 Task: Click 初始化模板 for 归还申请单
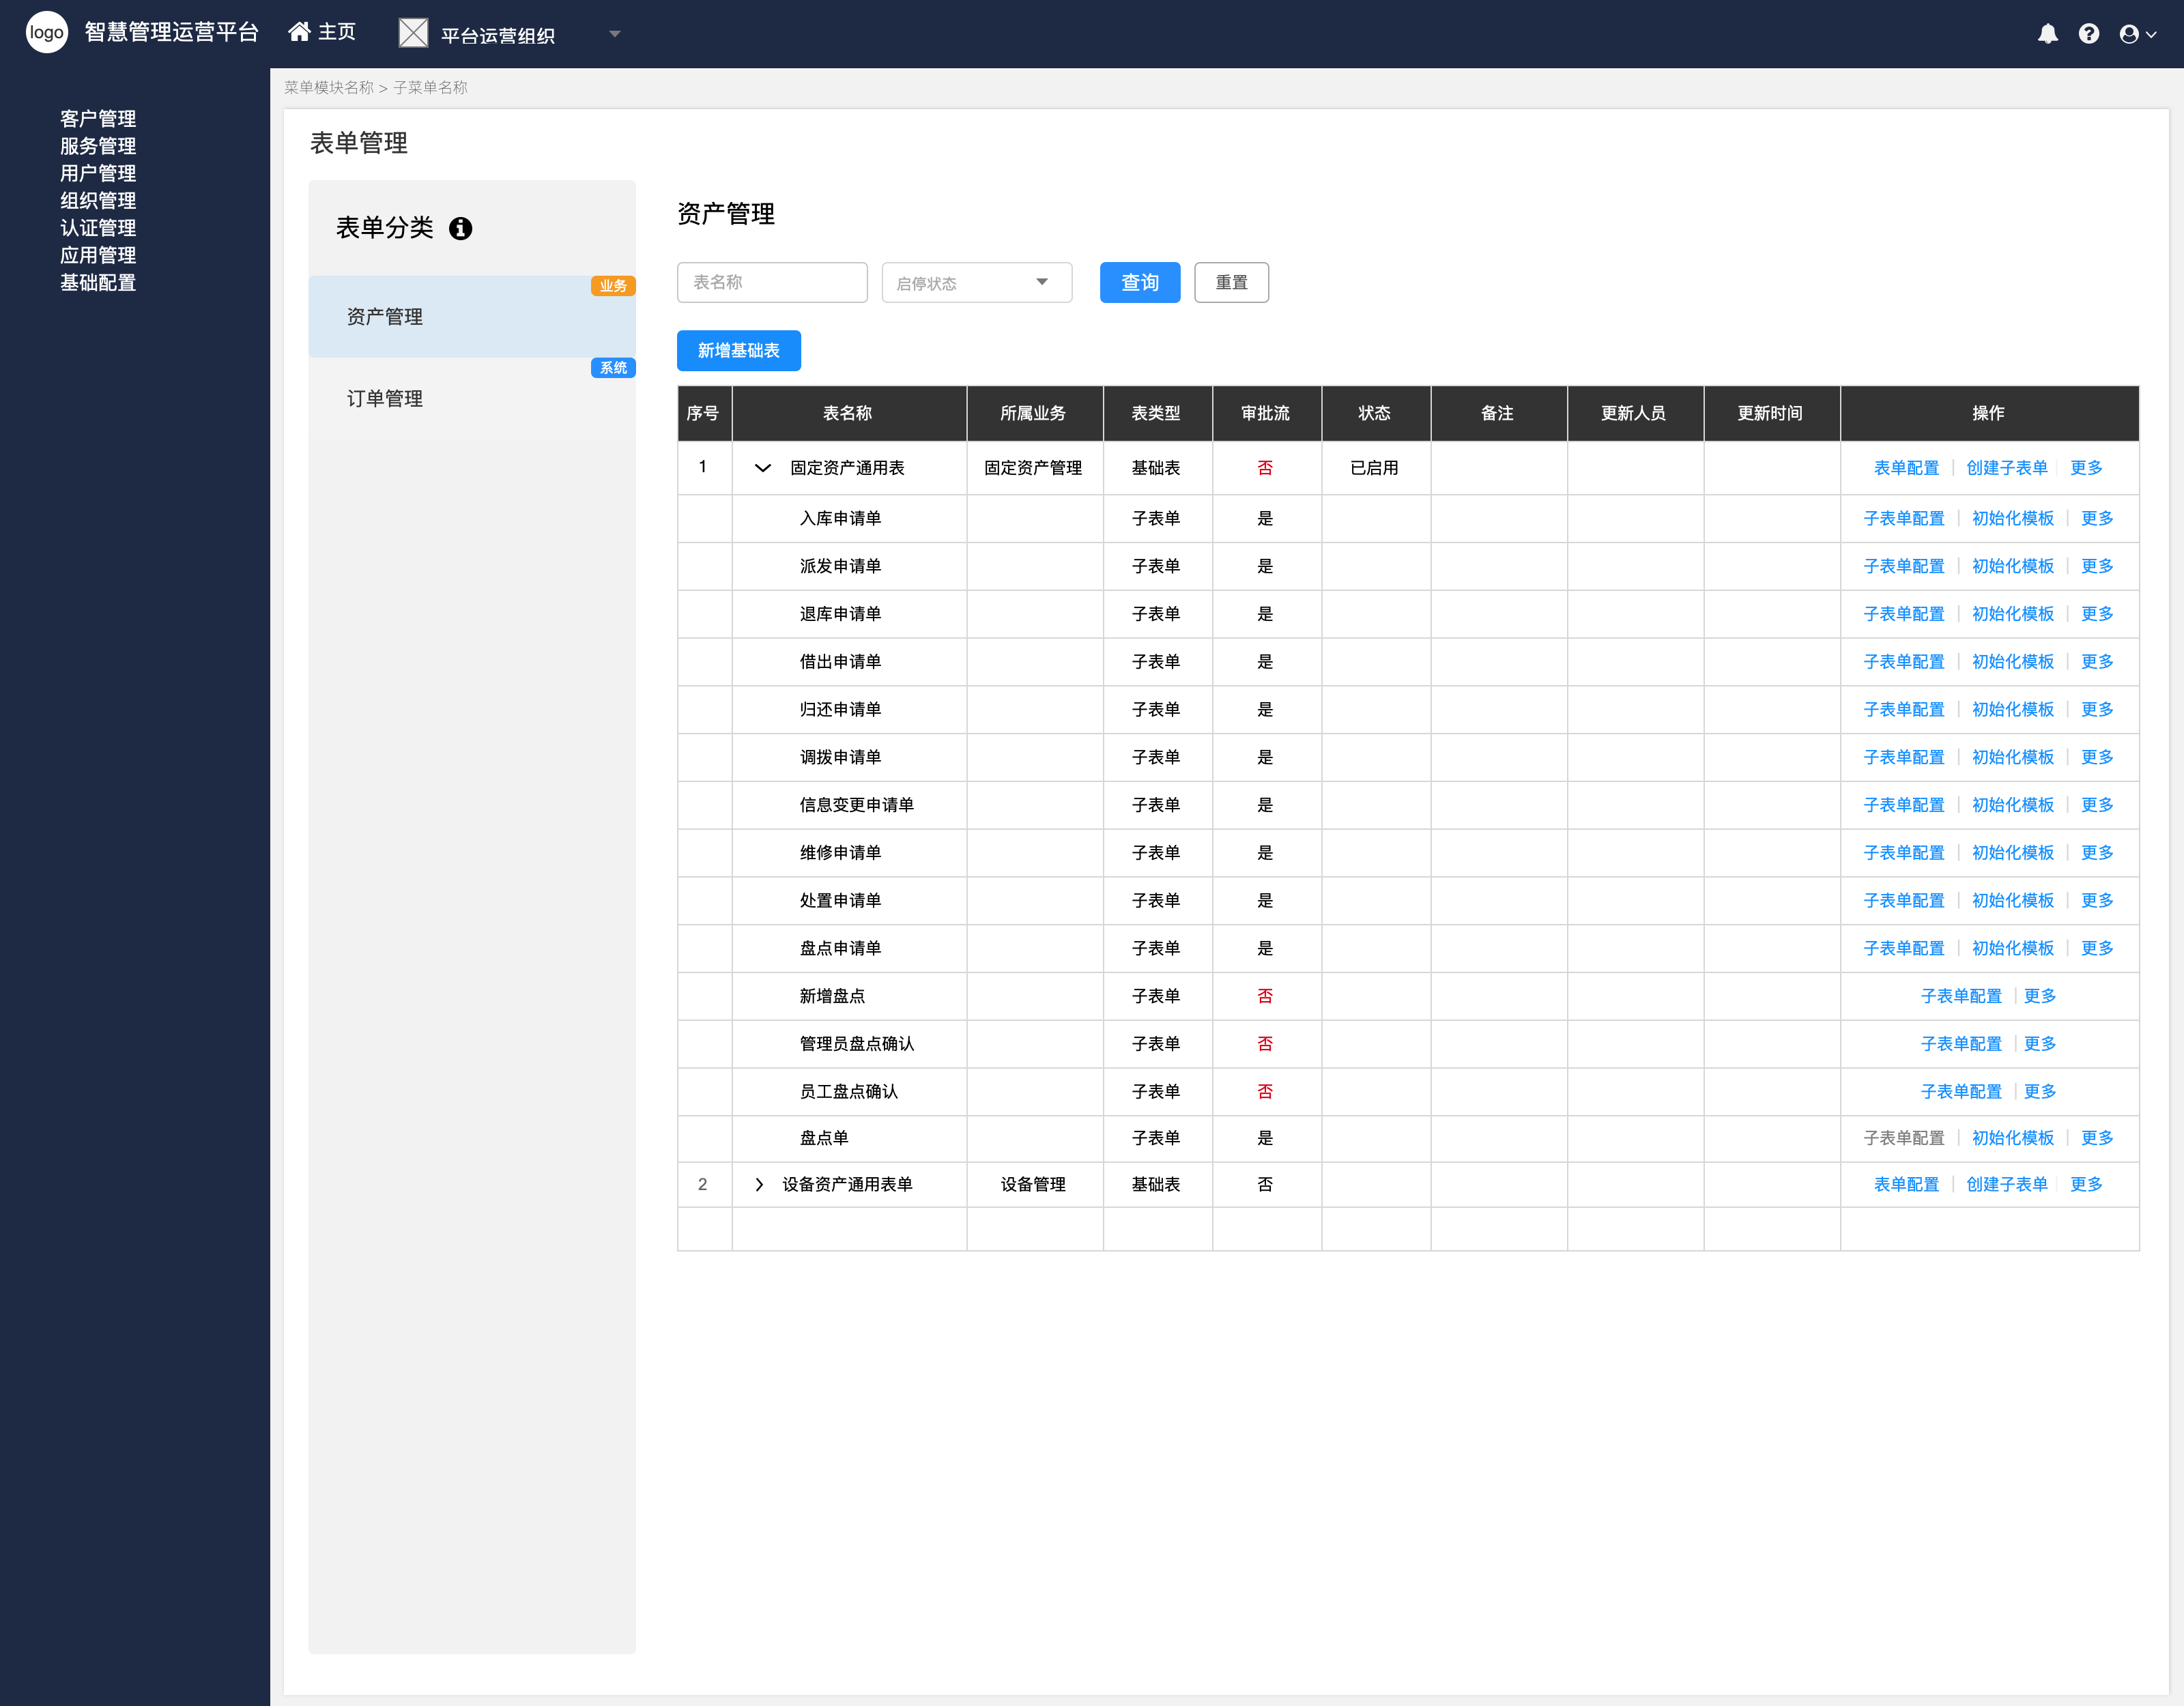click(2013, 710)
